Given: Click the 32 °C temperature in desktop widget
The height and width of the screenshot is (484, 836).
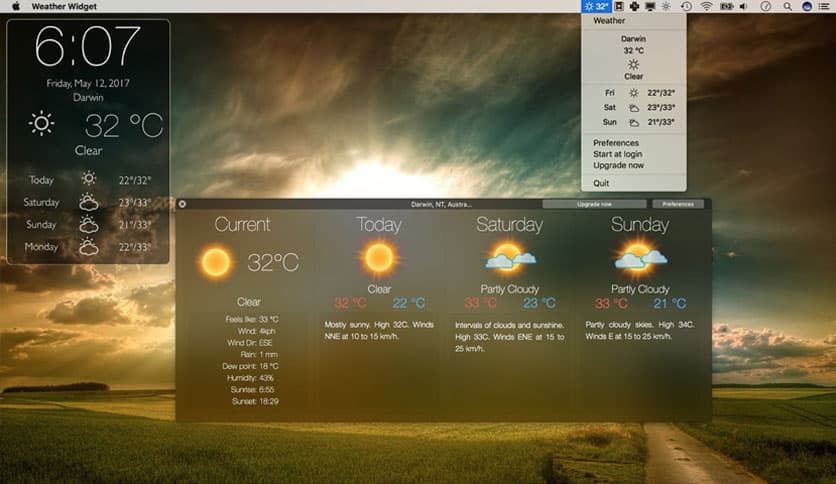Looking at the screenshot, I should click(124, 126).
